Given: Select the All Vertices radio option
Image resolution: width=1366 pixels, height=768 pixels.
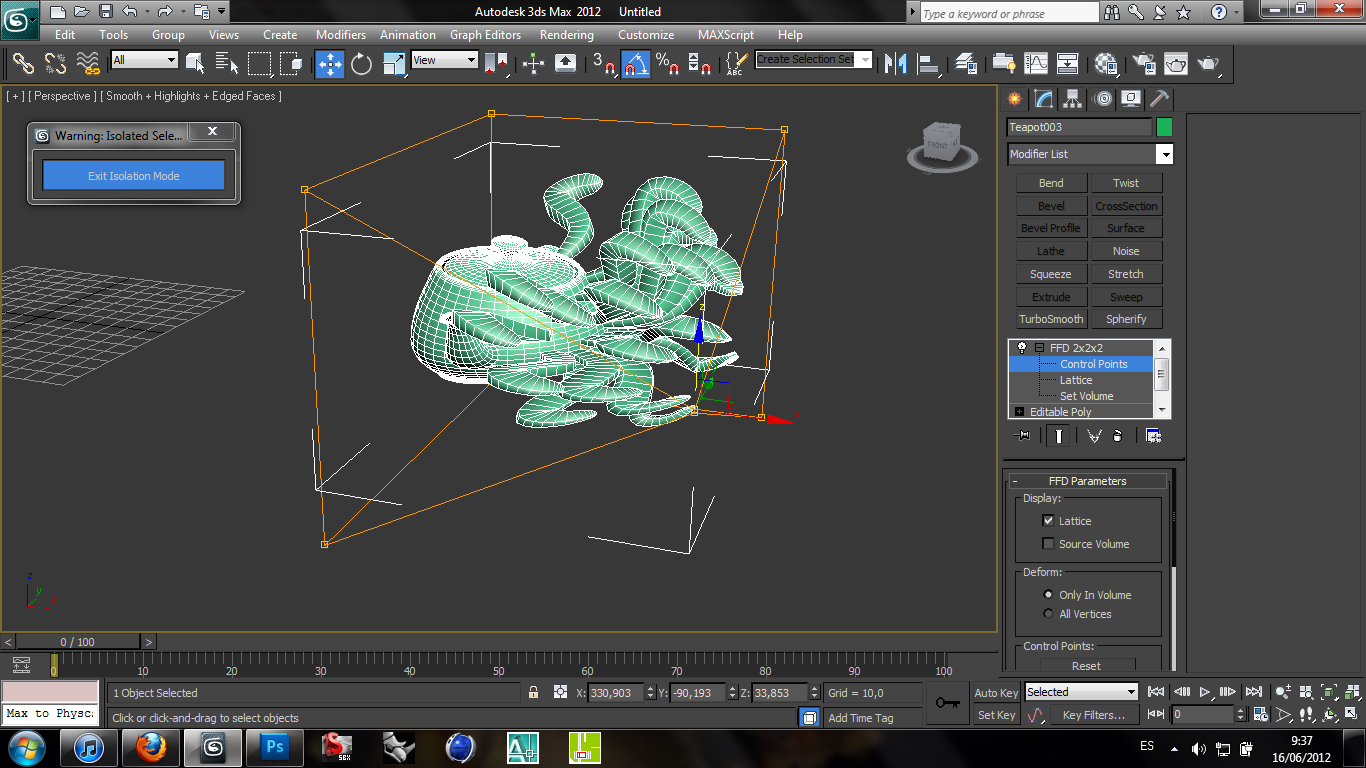Looking at the screenshot, I should pos(1048,614).
